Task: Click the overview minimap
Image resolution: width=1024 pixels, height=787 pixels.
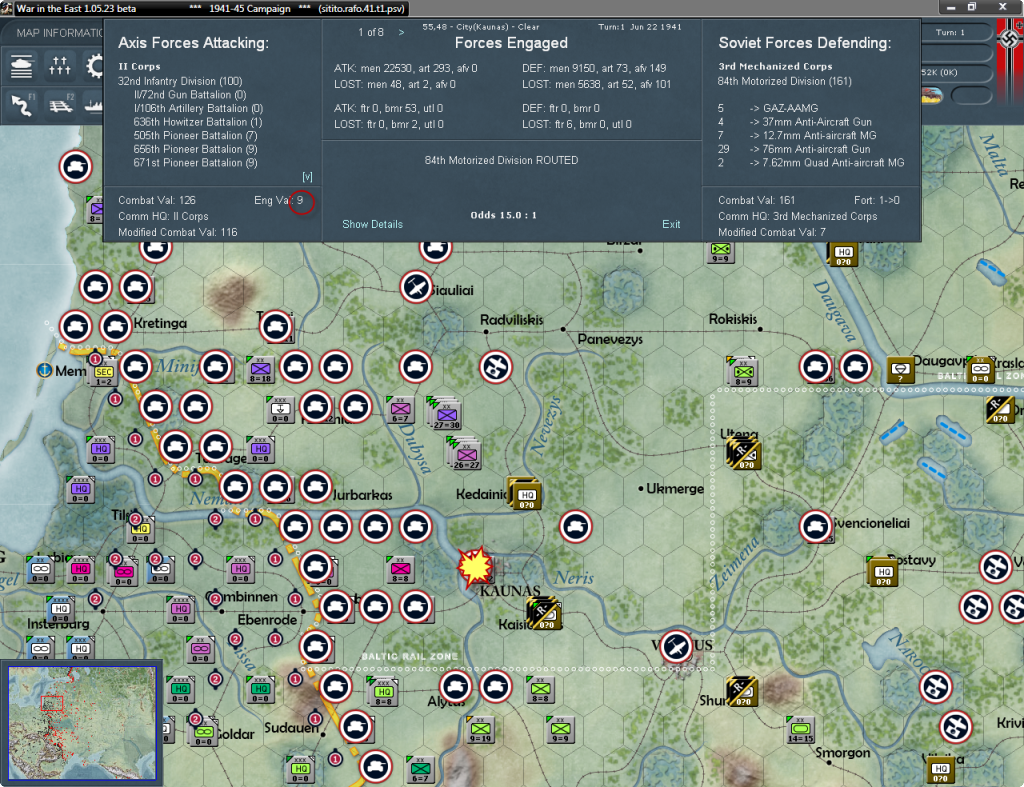Action: point(82,723)
